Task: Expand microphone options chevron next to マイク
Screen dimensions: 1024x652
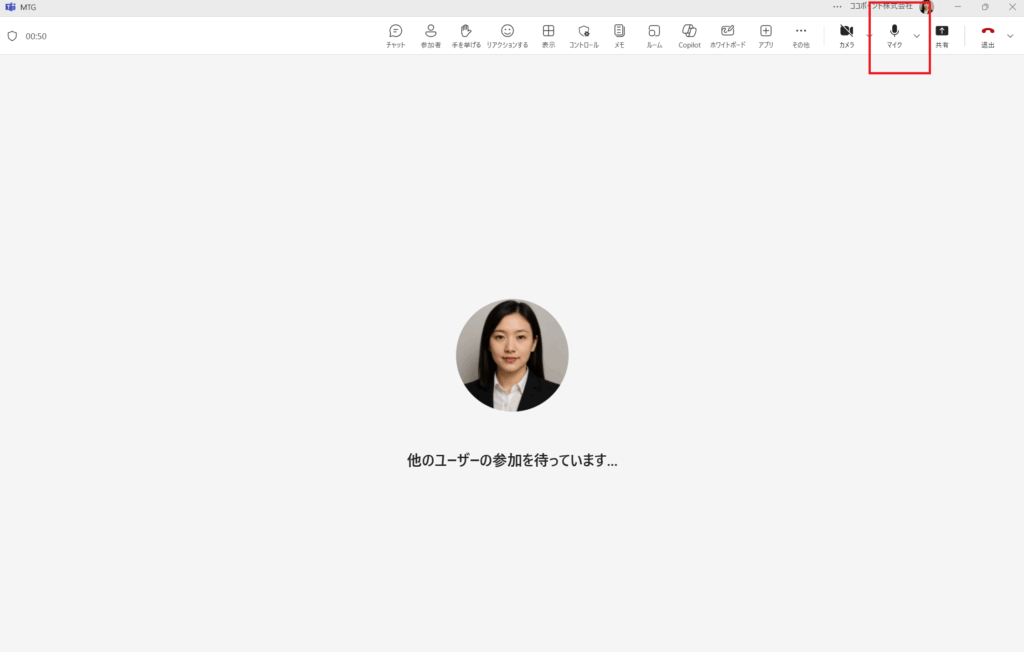Action: point(917,36)
